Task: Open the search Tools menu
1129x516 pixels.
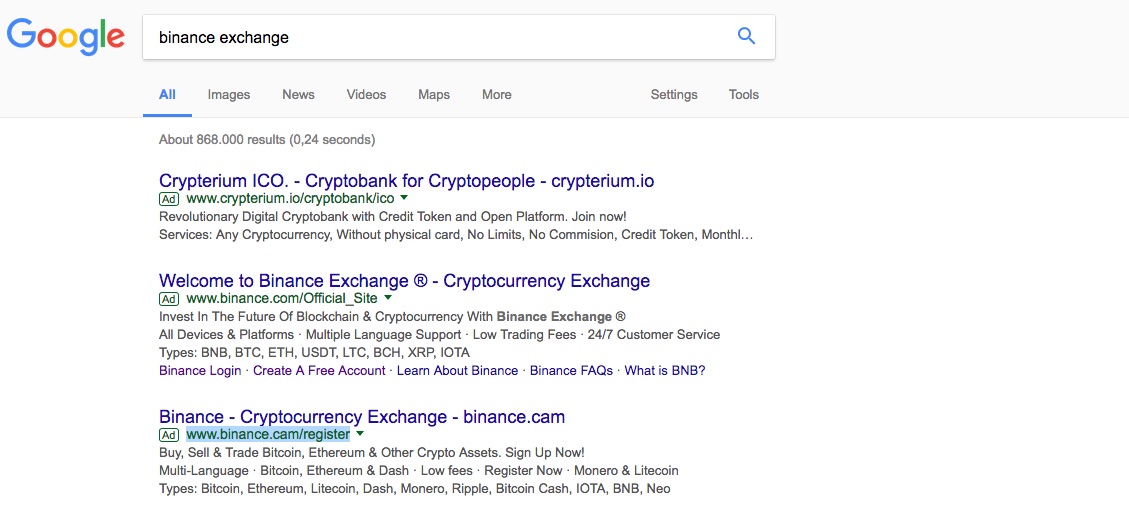Action: (x=744, y=95)
